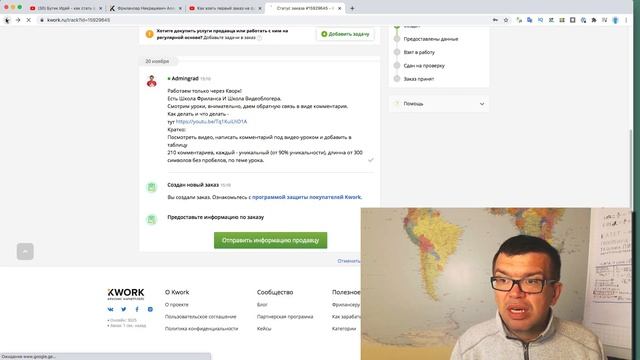Screen dimensions: 640x360
Task: Open the puzzle-piece extensions menu
Action: click(594, 20)
